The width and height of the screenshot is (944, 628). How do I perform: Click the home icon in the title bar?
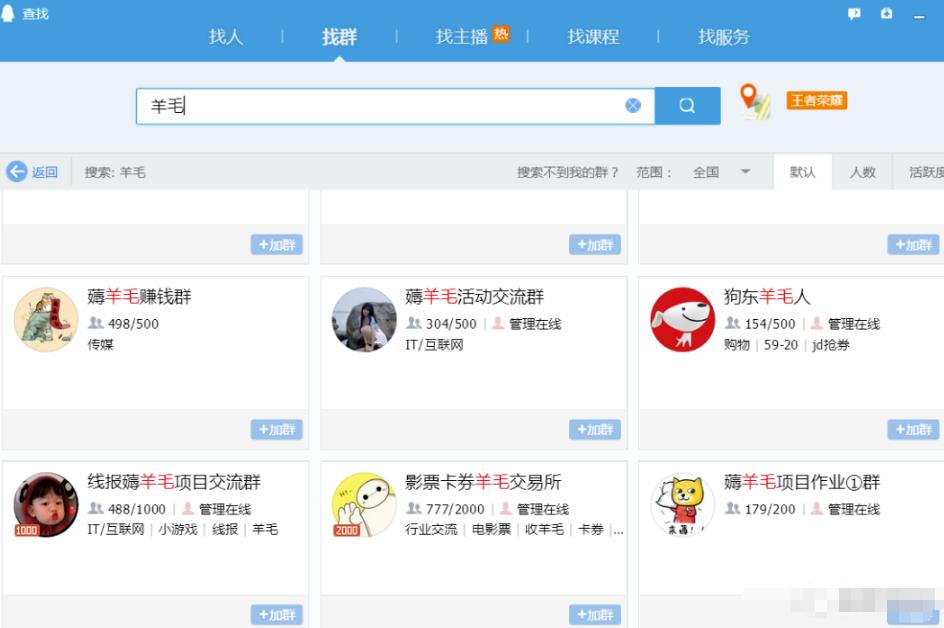pyautogui.click(x=885, y=14)
